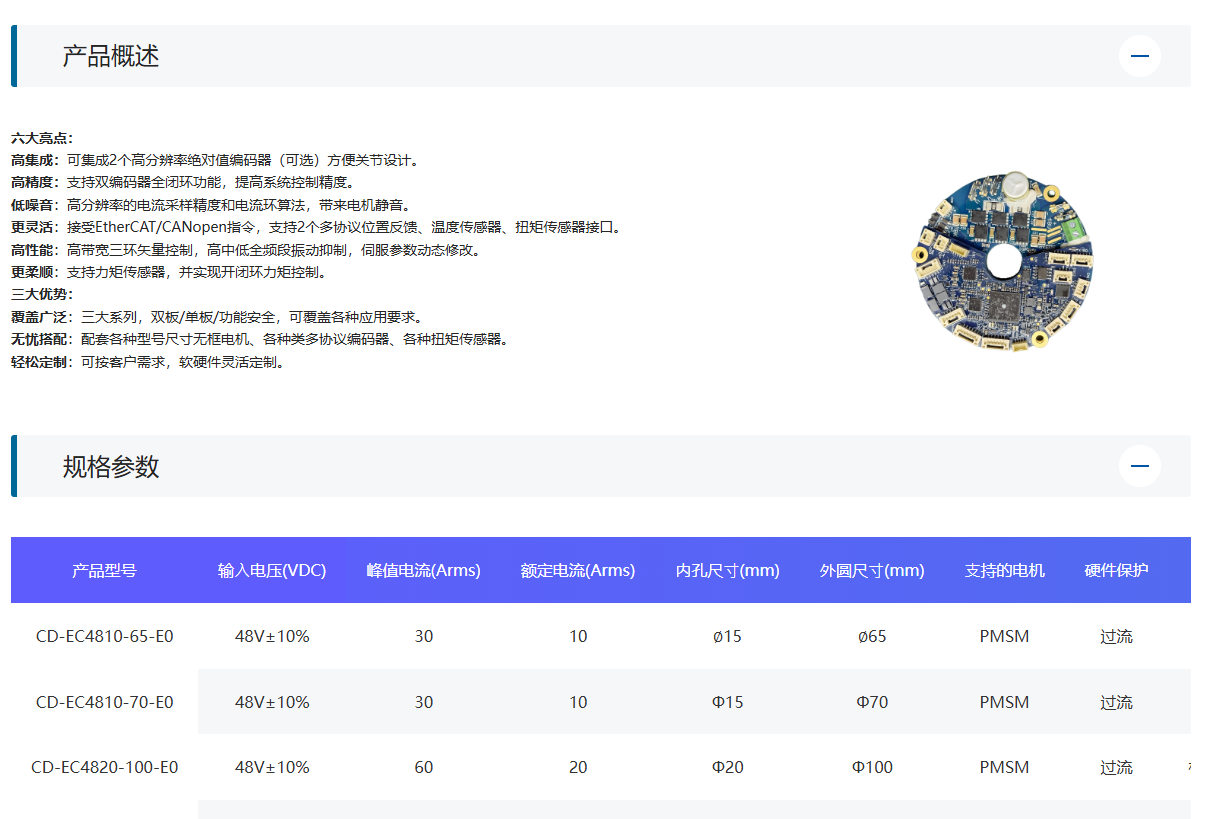Click the 外圆尺寸(mm) column header

click(872, 570)
